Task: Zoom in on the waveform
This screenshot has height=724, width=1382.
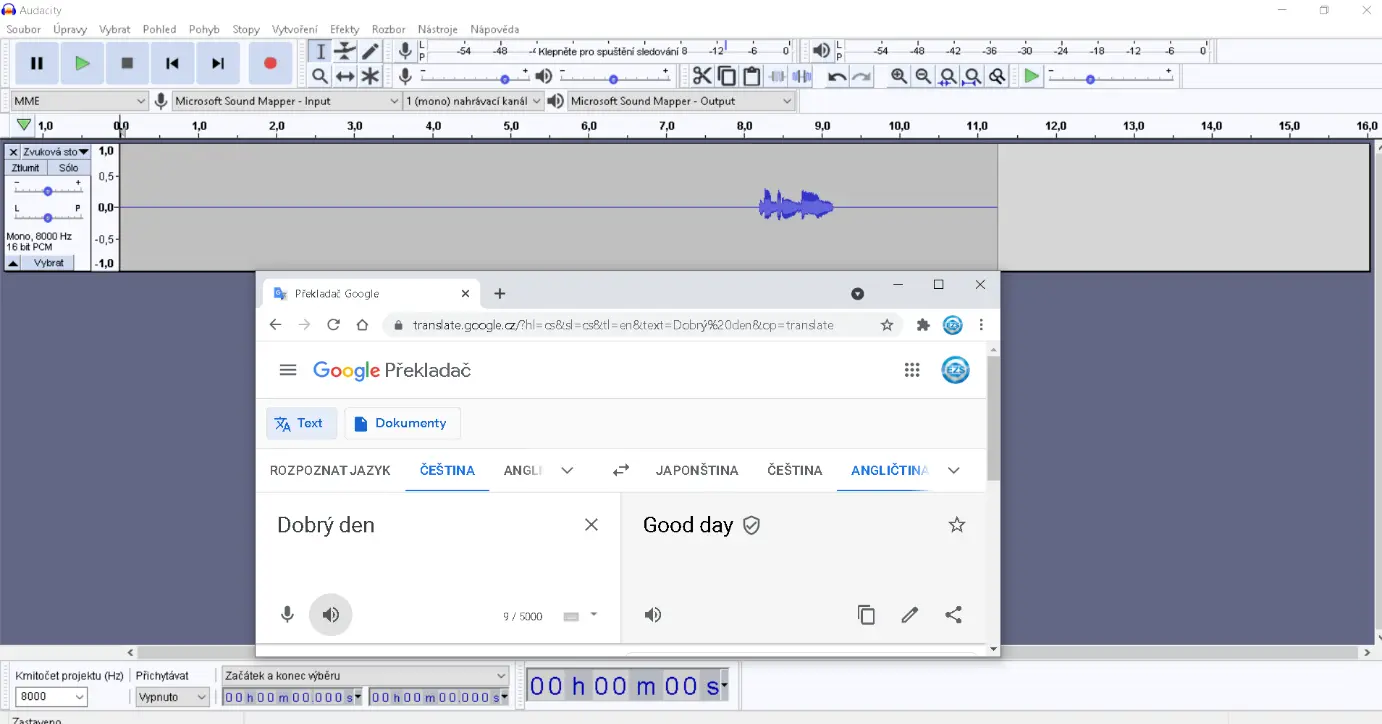Action: (899, 76)
